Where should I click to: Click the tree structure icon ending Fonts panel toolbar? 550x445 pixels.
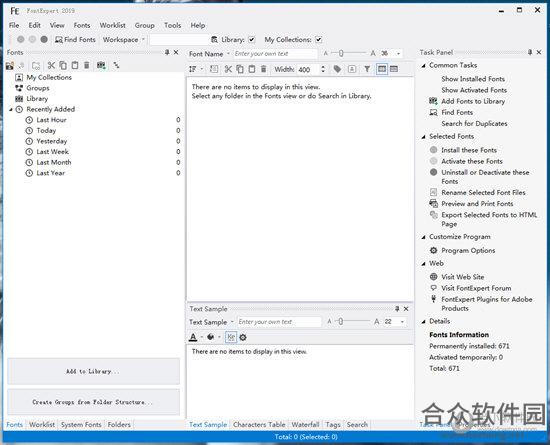pyautogui.click(x=116, y=65)
